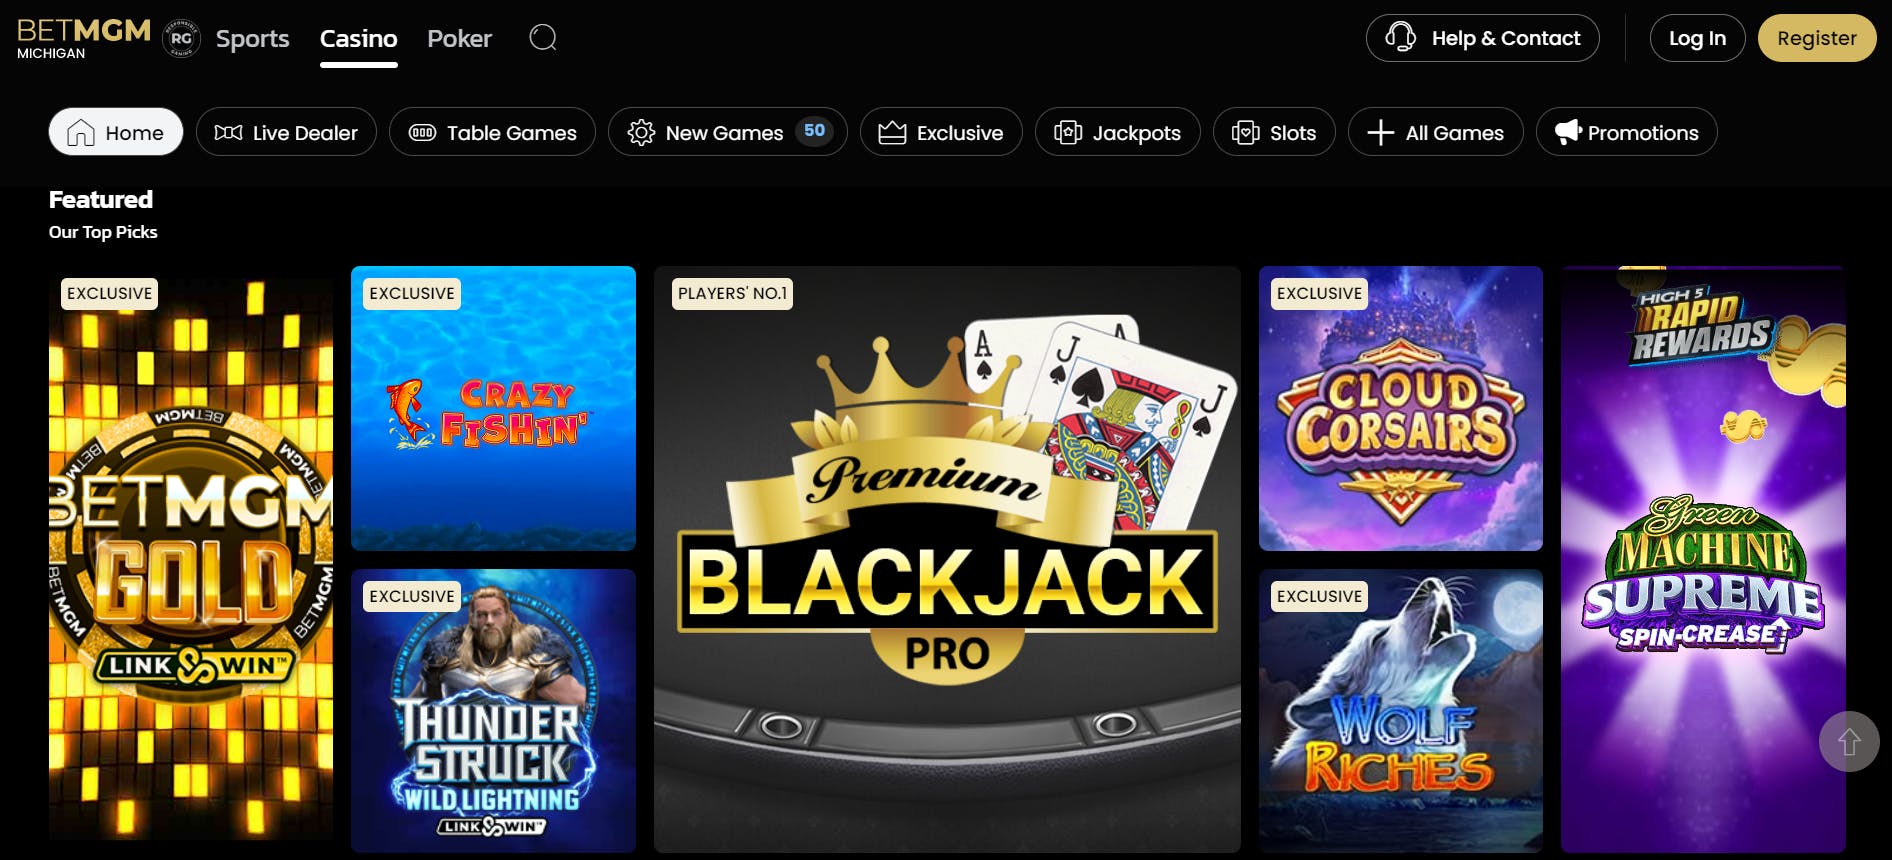Viewport: 1892px width, 860px height.
Task: Select the Table Games filter
Action: pos(492,132)
